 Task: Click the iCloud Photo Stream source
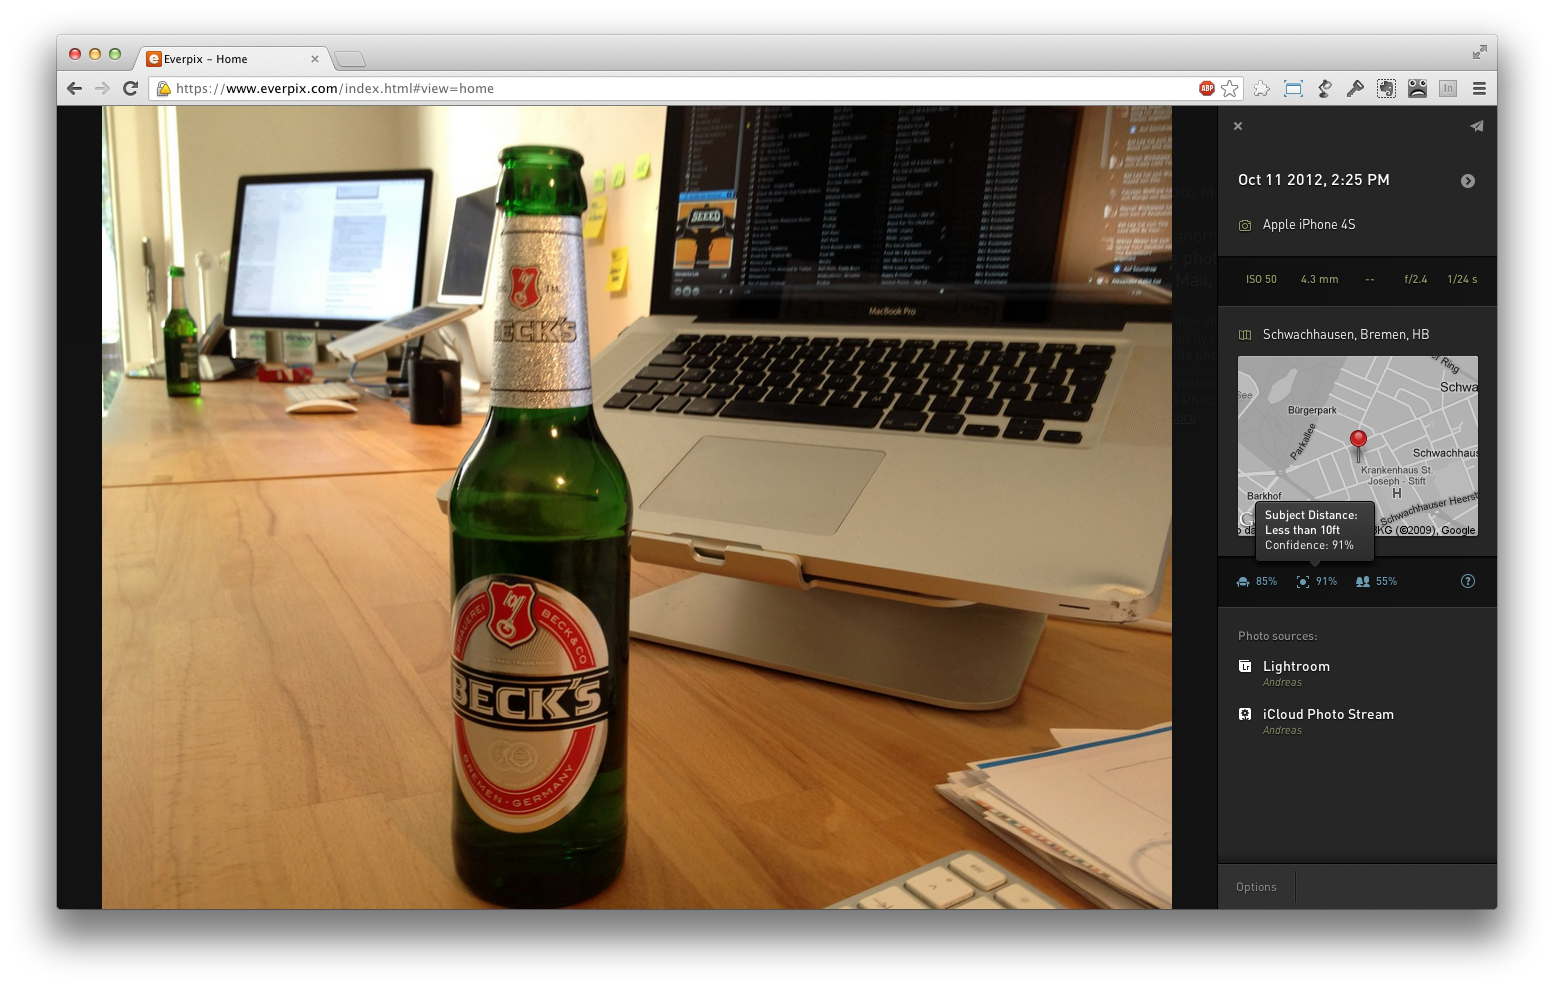point(1328,714)
